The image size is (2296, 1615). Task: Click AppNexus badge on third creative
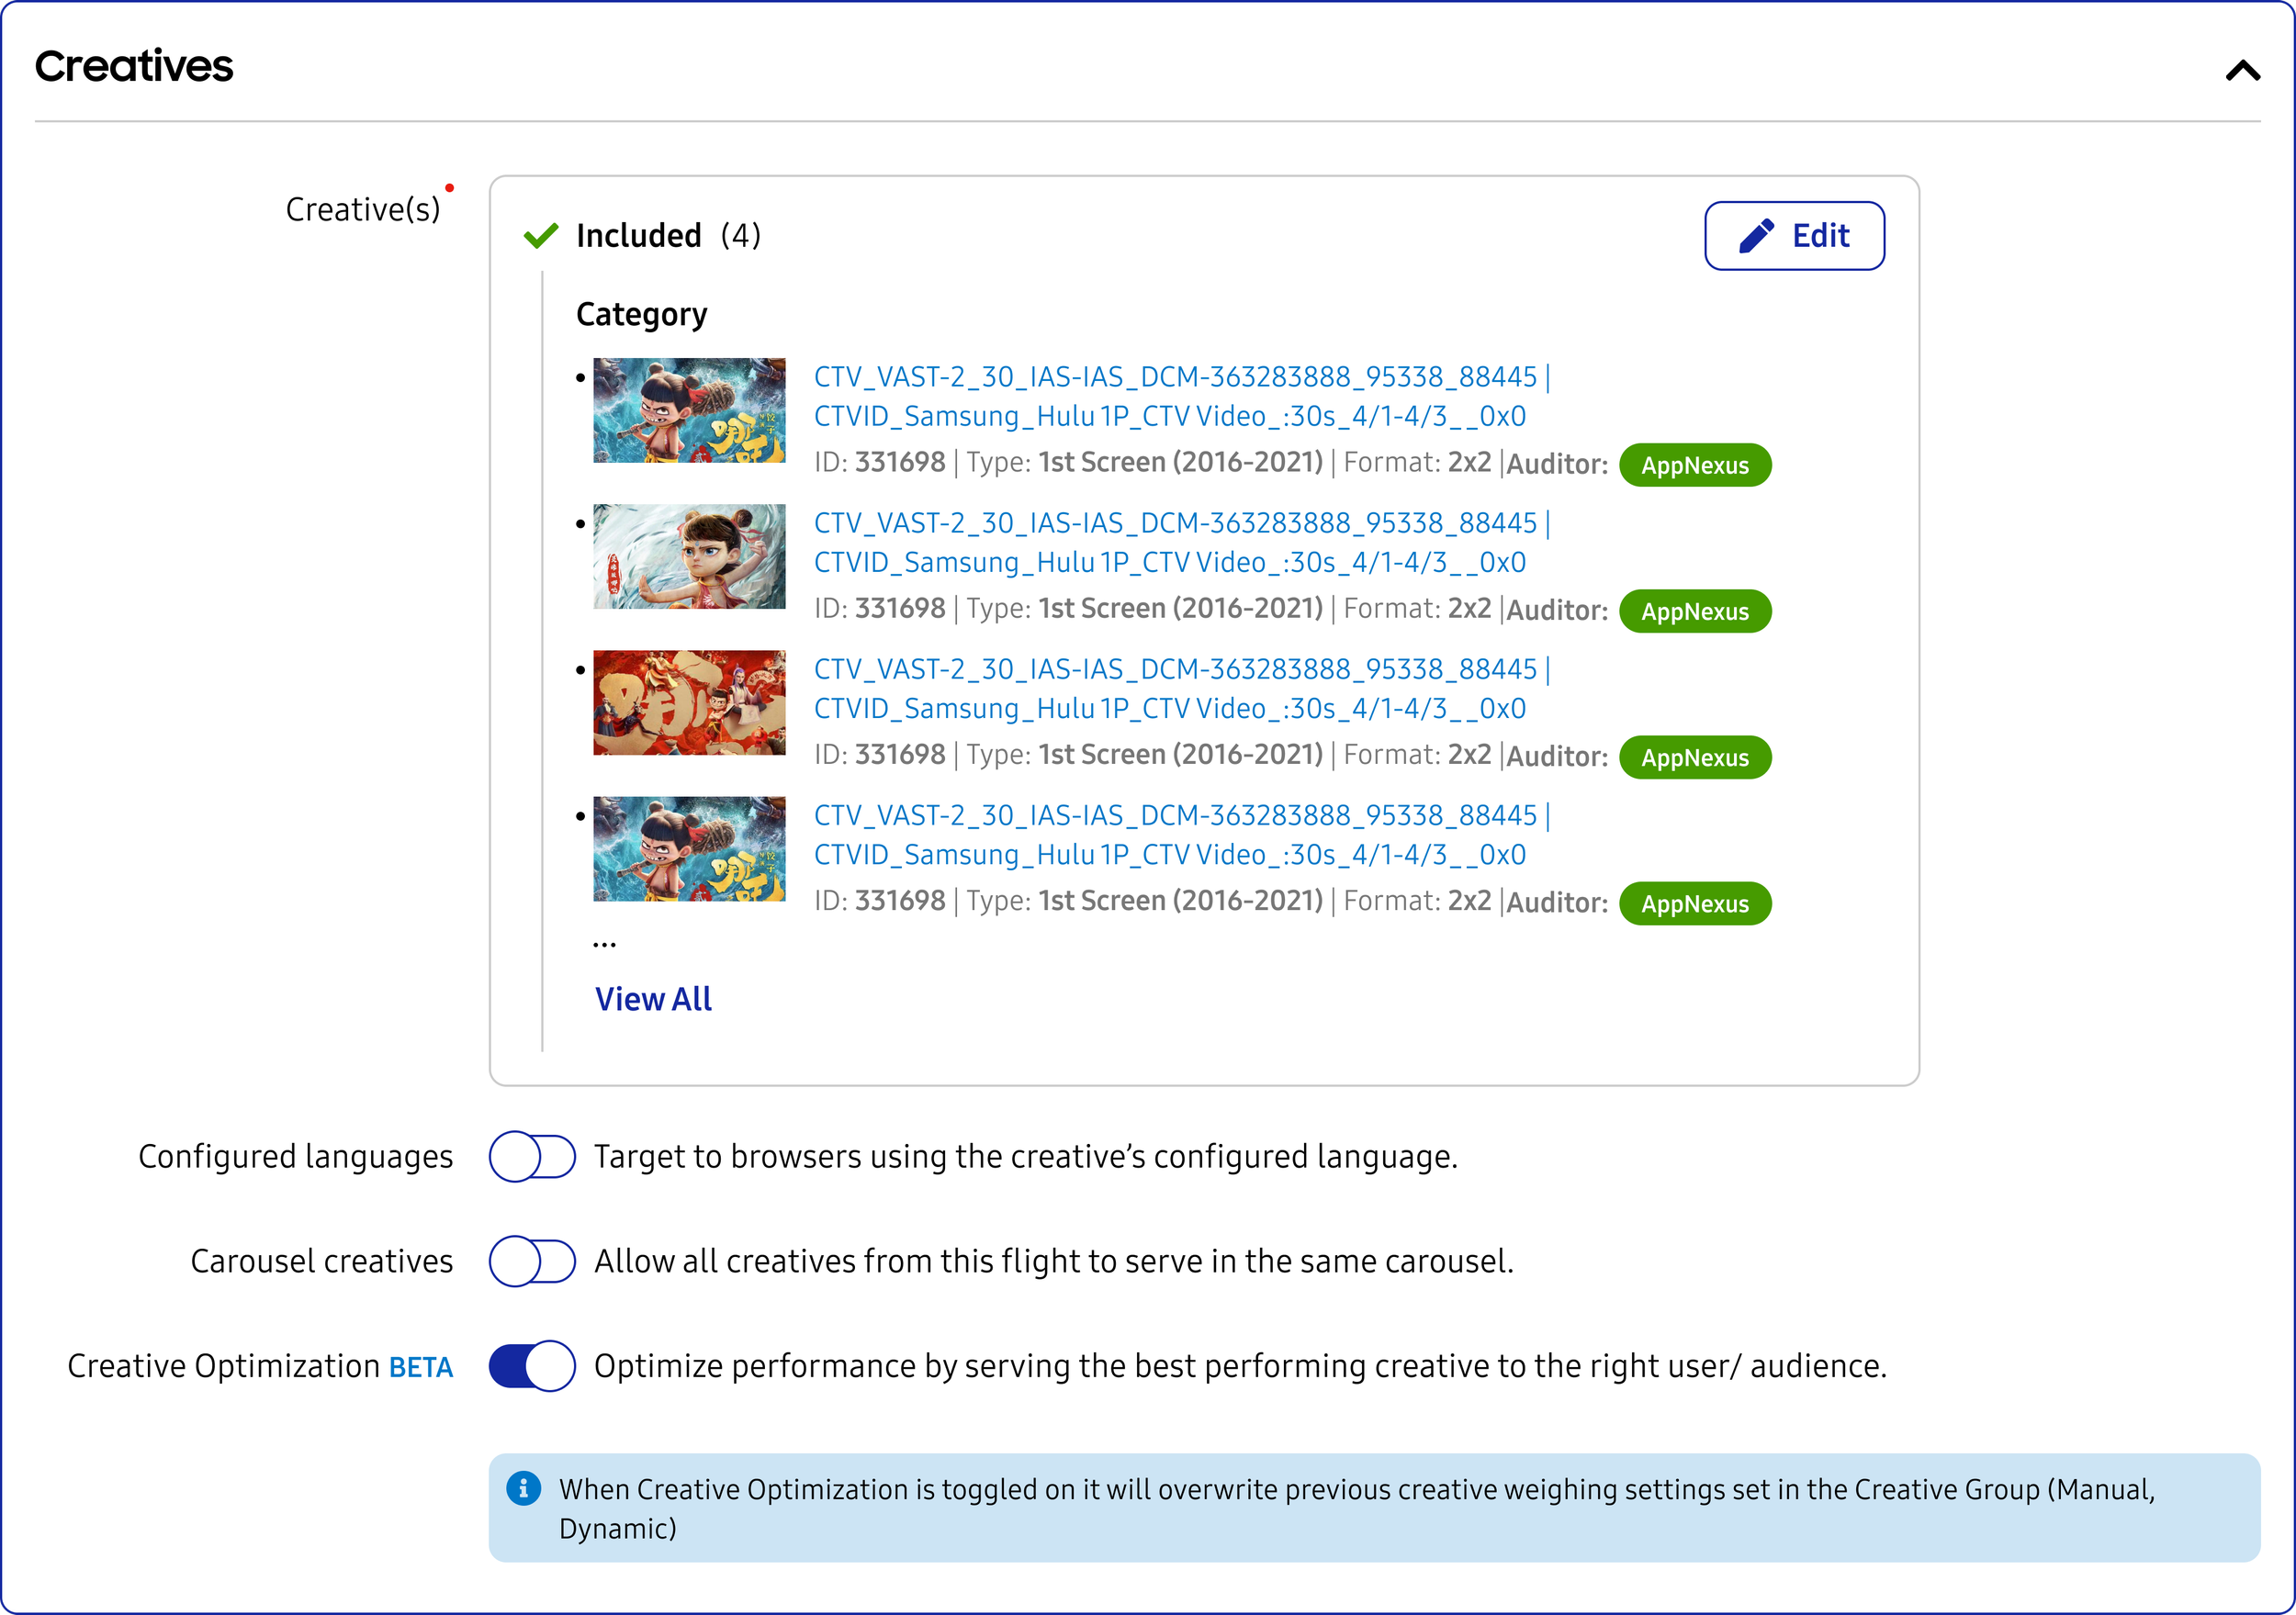click(1694, 757)
